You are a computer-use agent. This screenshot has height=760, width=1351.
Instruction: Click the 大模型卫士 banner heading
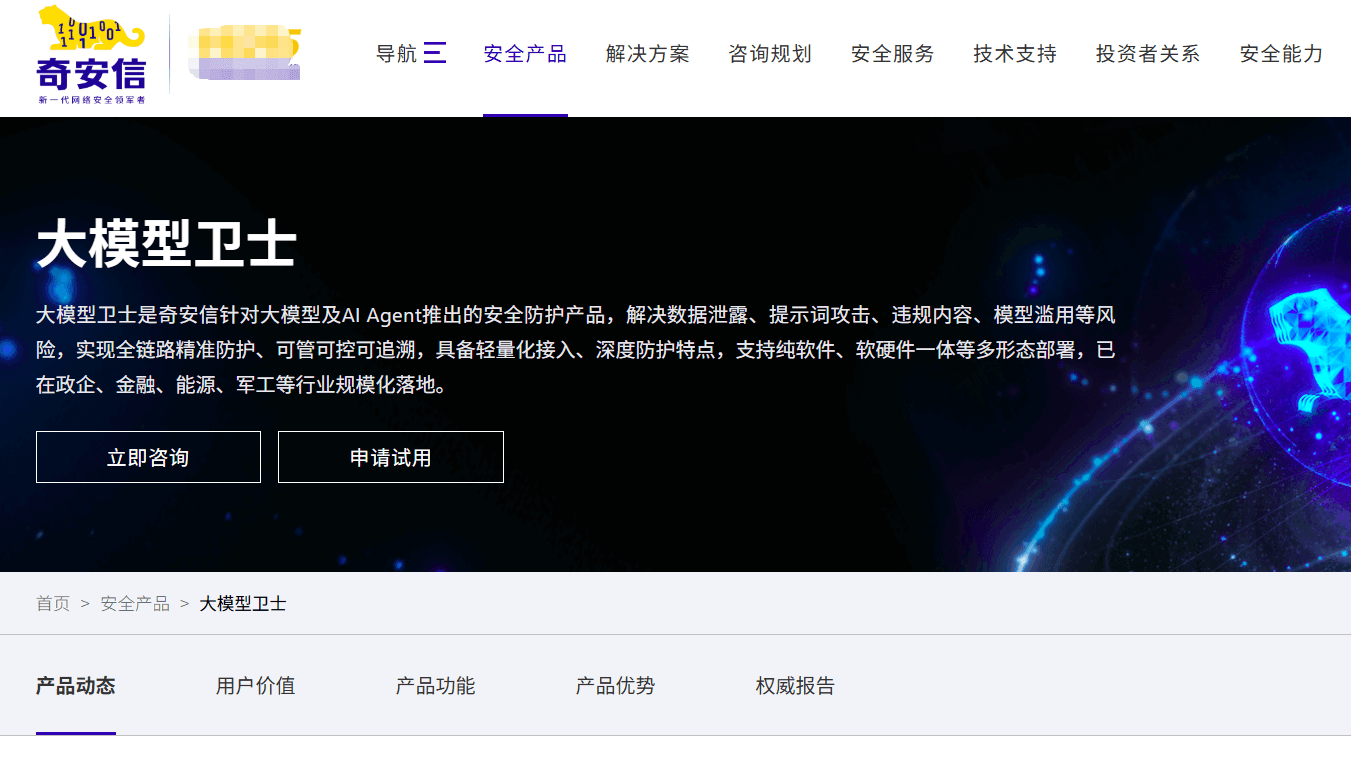click(166, 245)
